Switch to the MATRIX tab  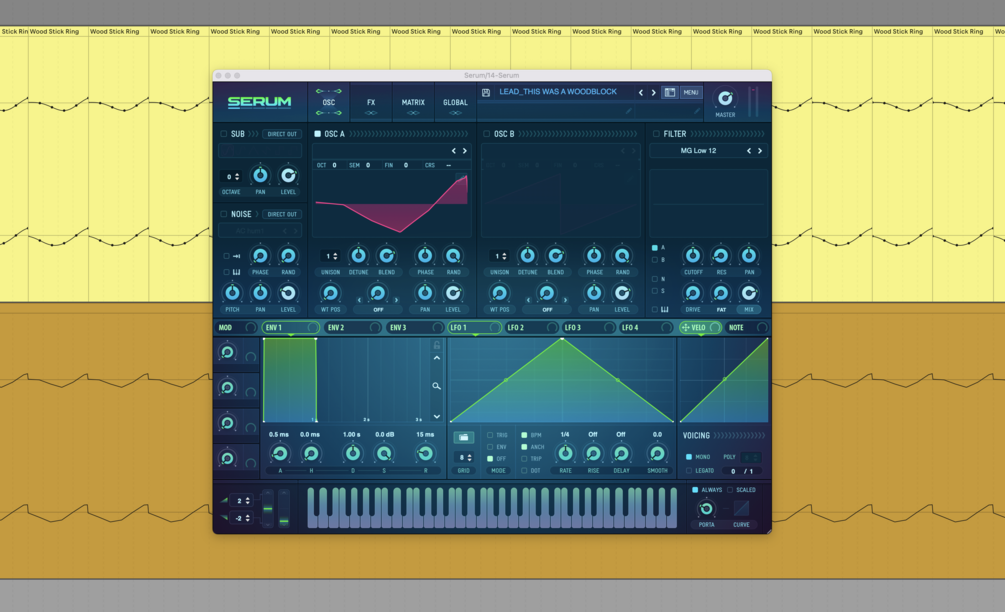(413, 103)
